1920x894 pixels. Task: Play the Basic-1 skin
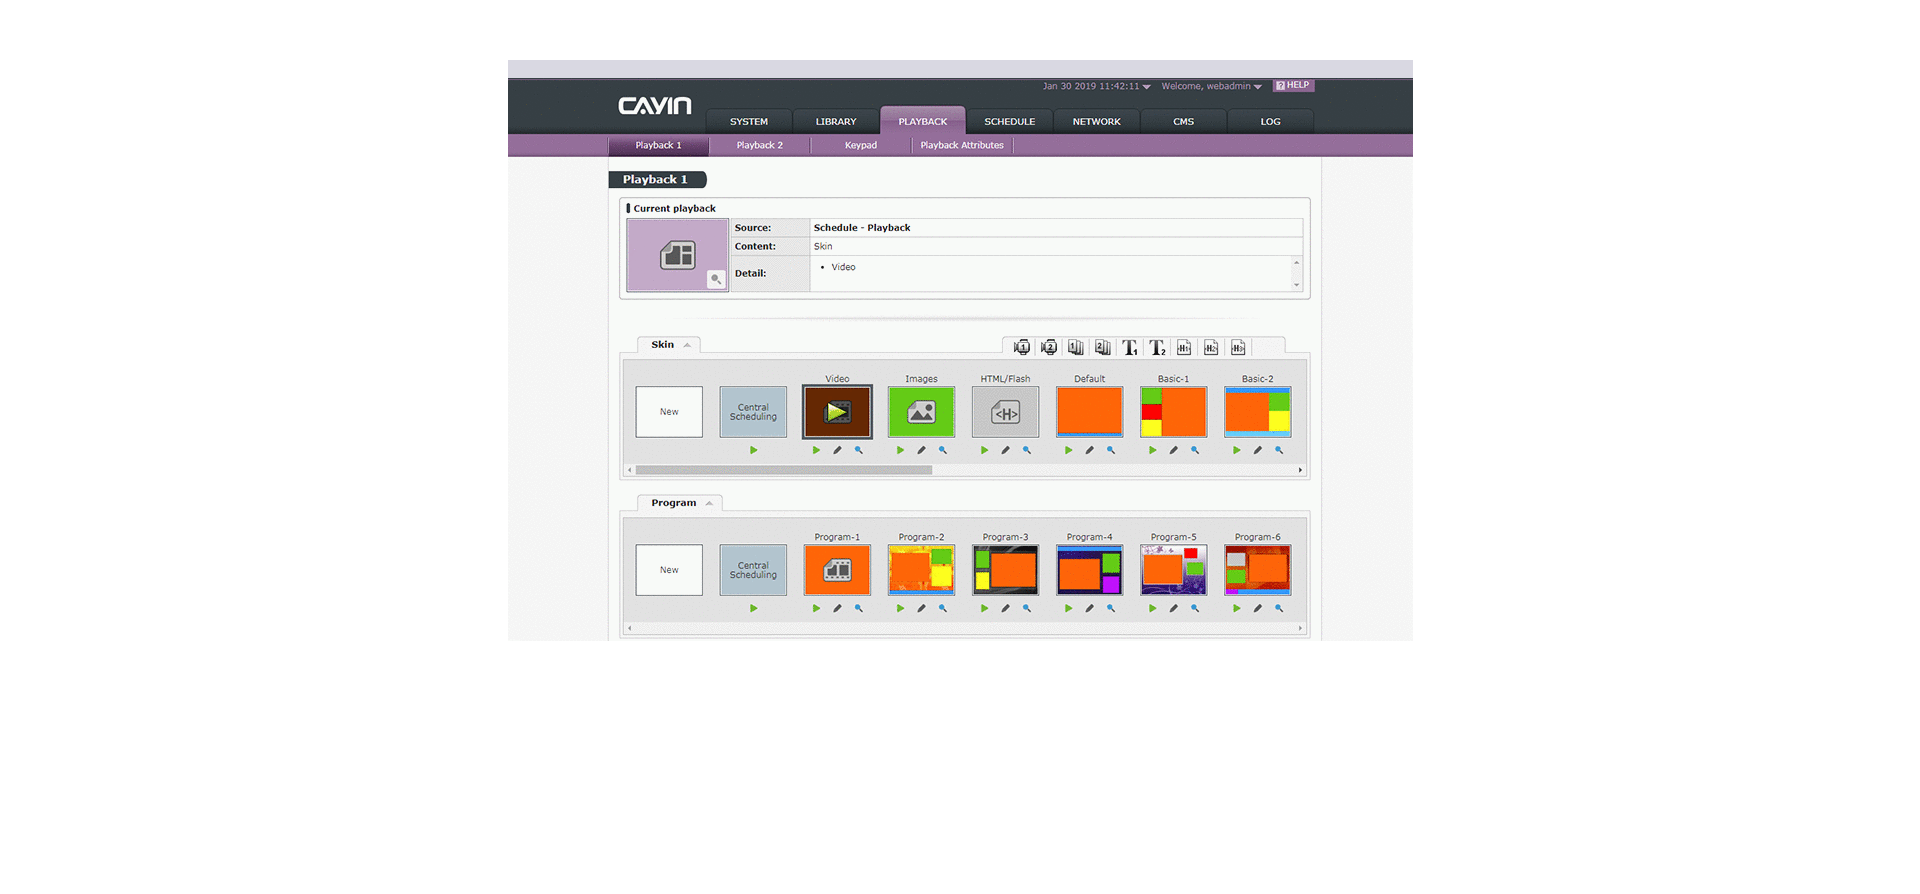[x=1152, y=450]
